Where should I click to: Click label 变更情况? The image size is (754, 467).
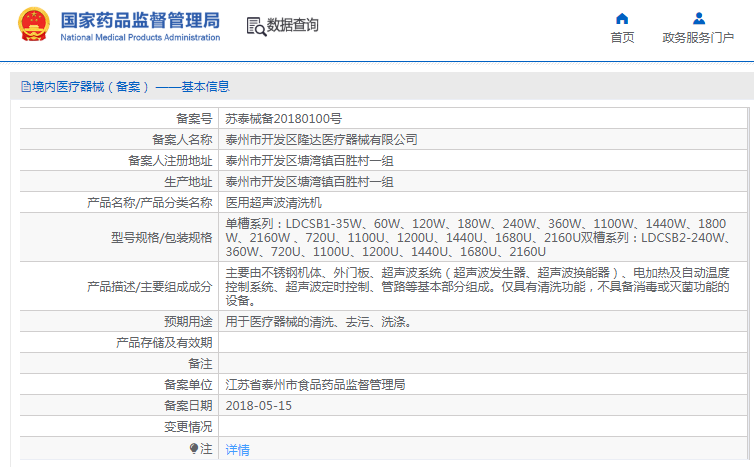coord(188,427)
